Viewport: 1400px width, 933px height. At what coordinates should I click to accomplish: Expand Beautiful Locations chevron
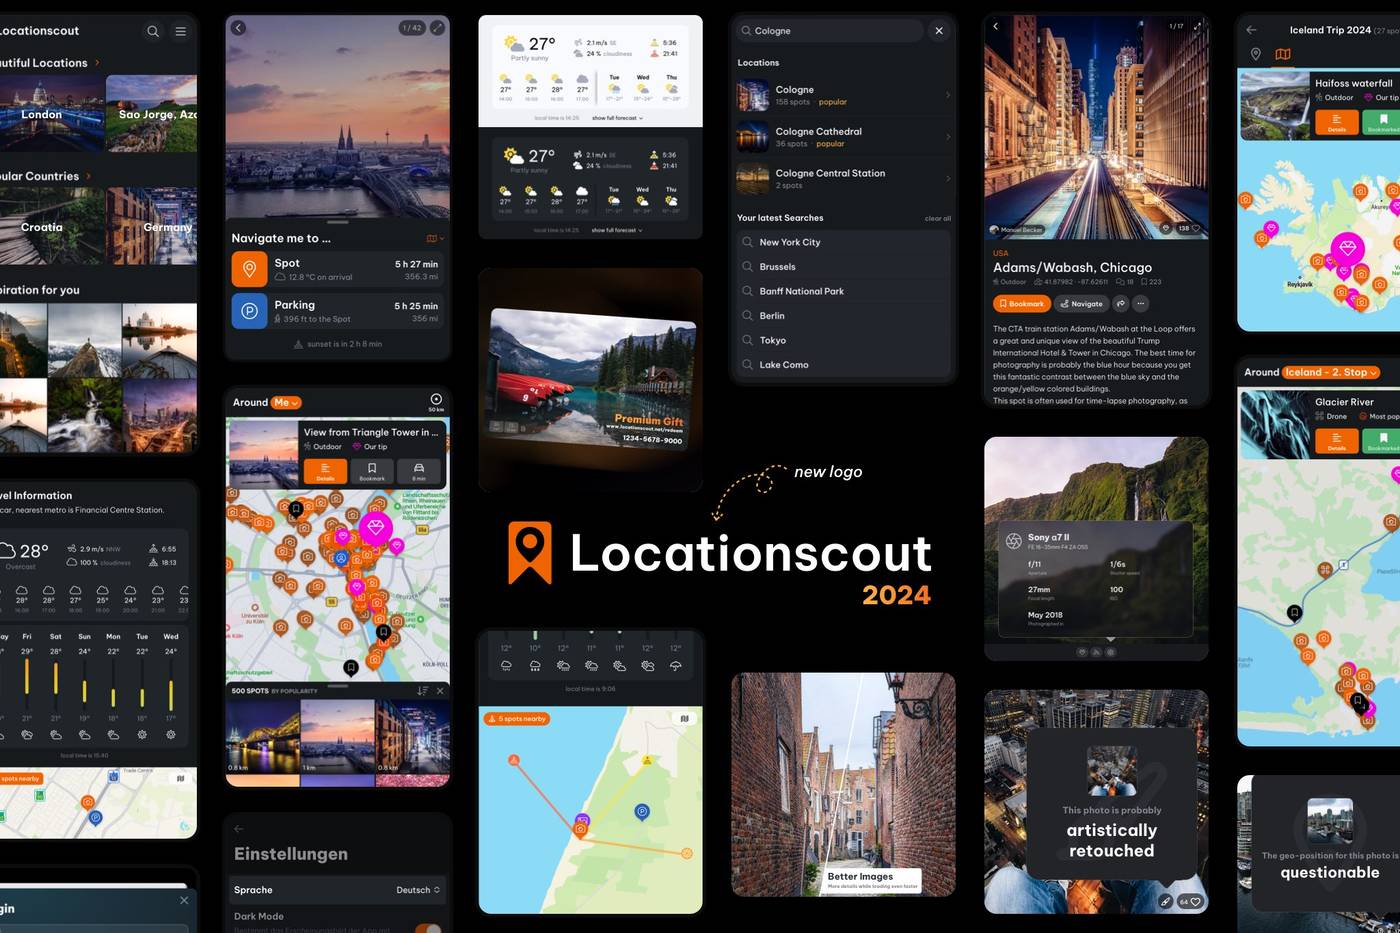(x=97, y=63)
